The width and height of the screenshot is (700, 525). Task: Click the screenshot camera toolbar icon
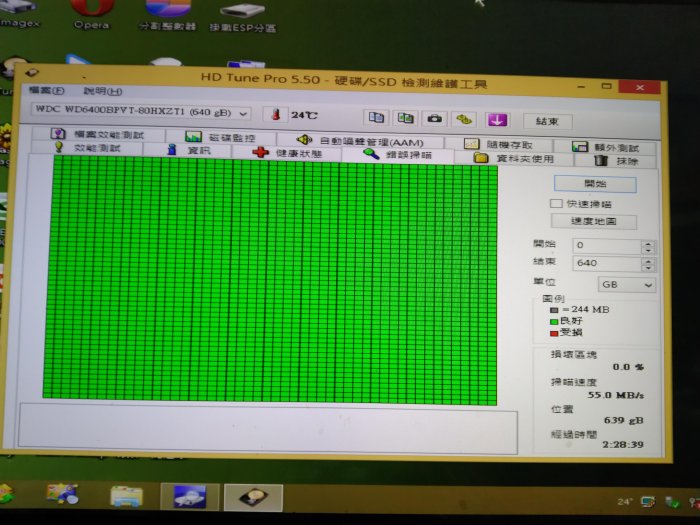435,119
